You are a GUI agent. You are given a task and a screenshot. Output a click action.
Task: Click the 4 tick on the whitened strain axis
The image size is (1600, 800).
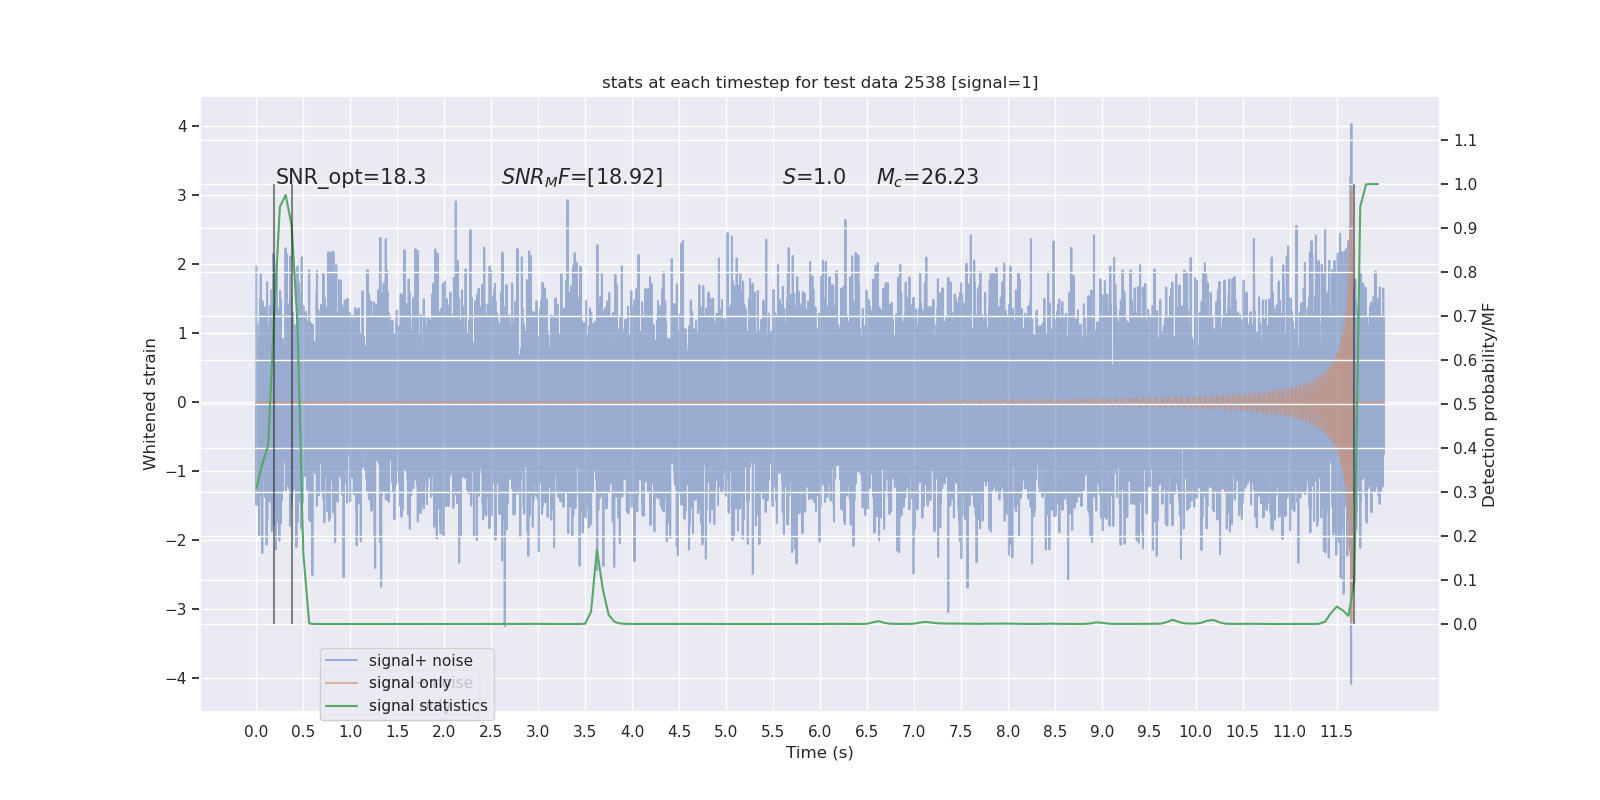coord(183,126)
